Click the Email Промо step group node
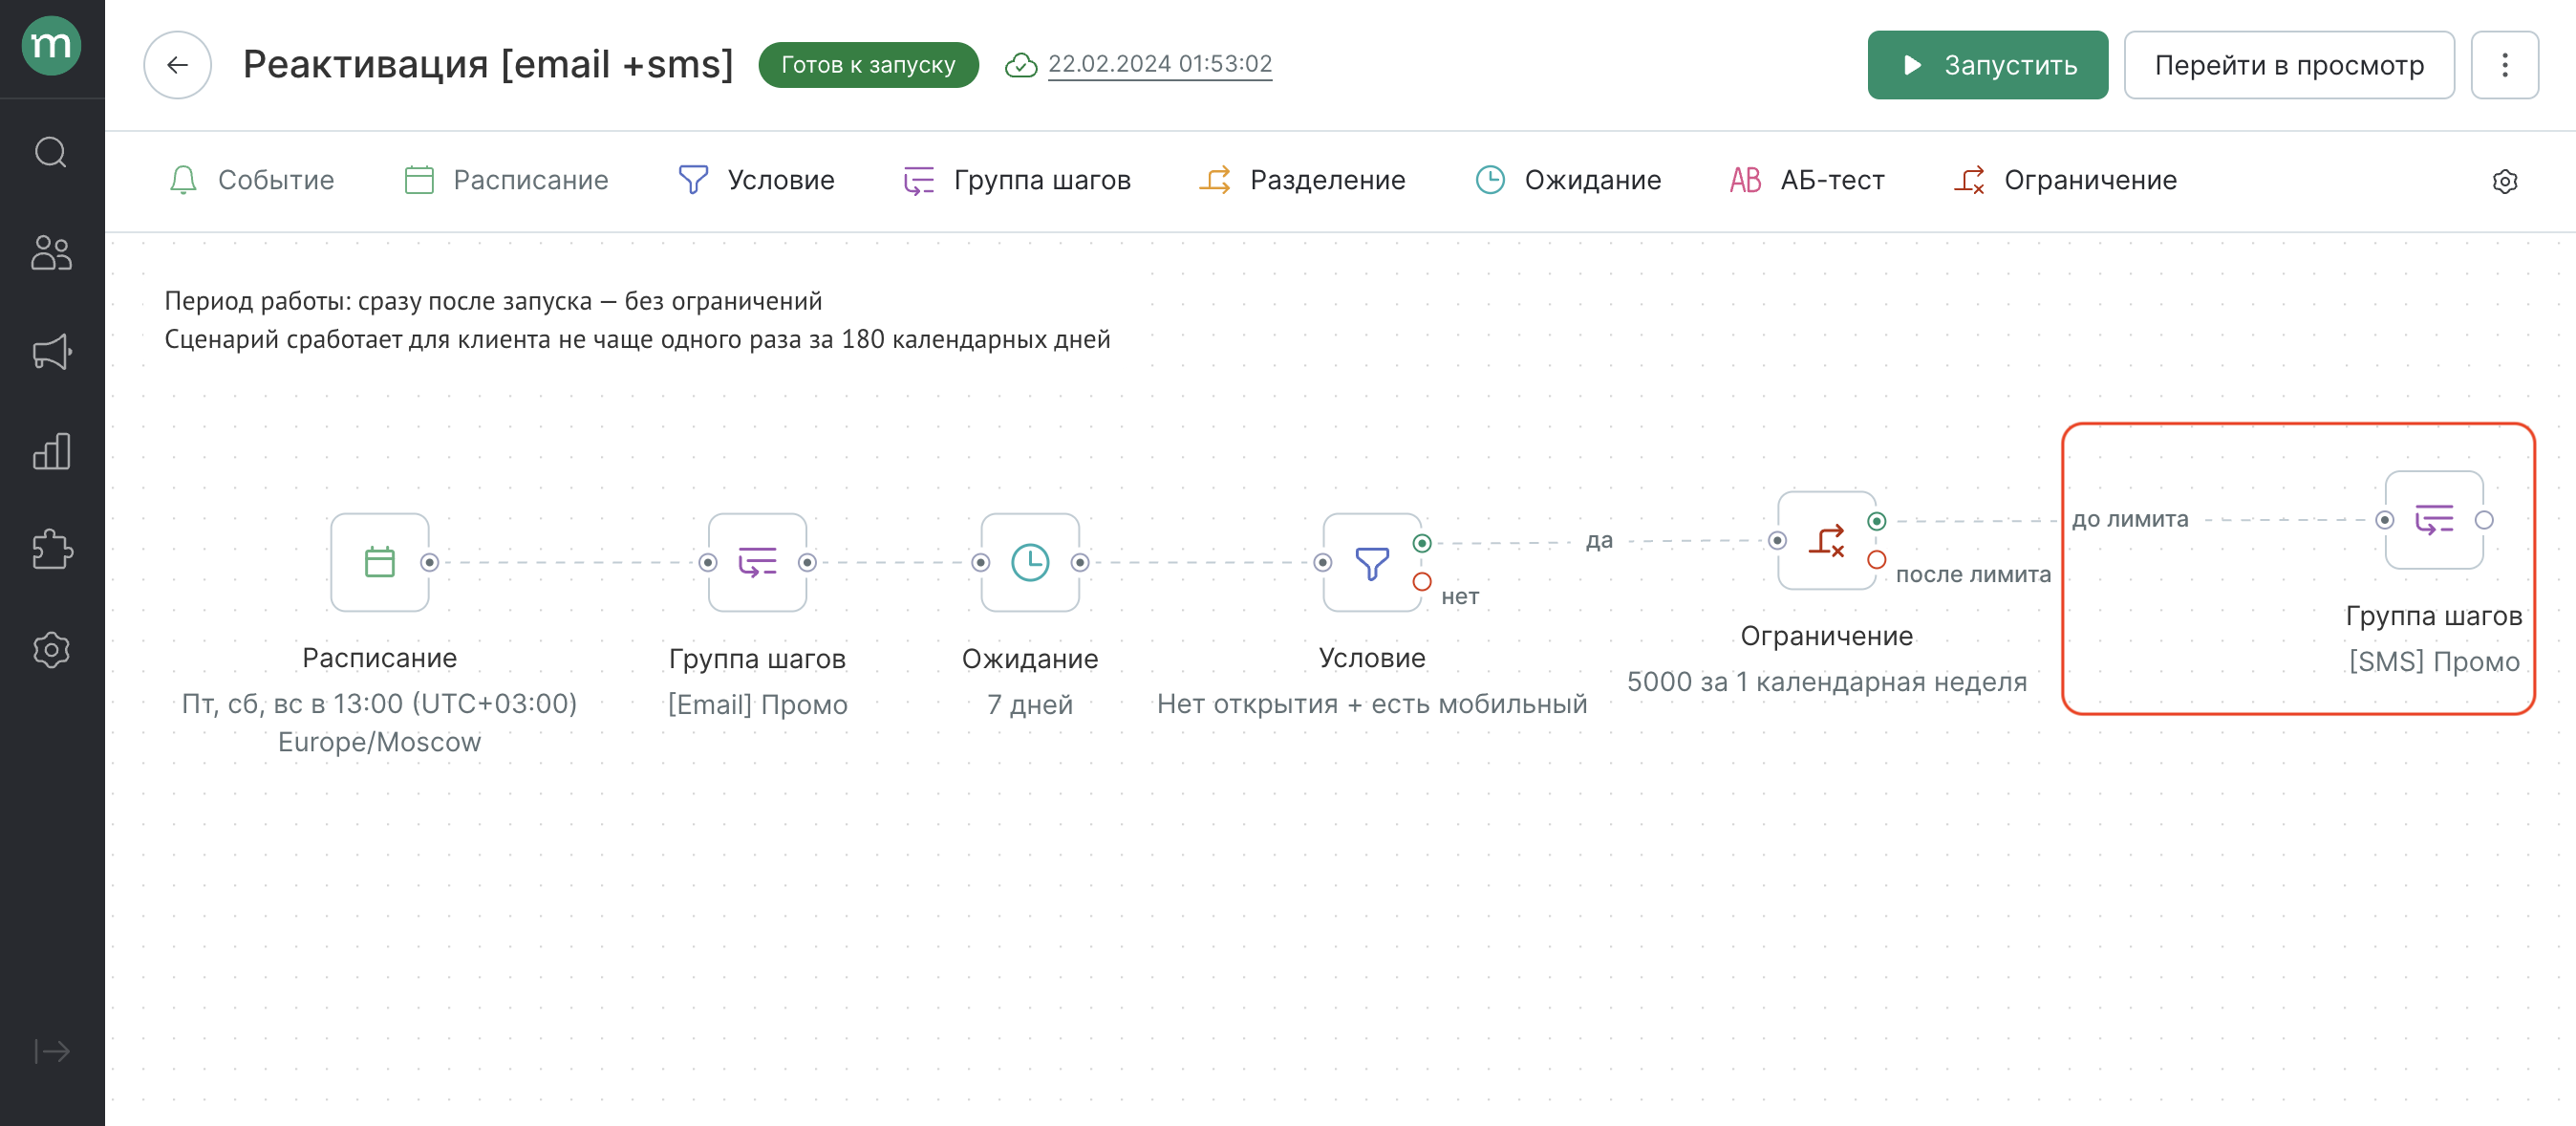The image size is (2576, 1126). 757,562
